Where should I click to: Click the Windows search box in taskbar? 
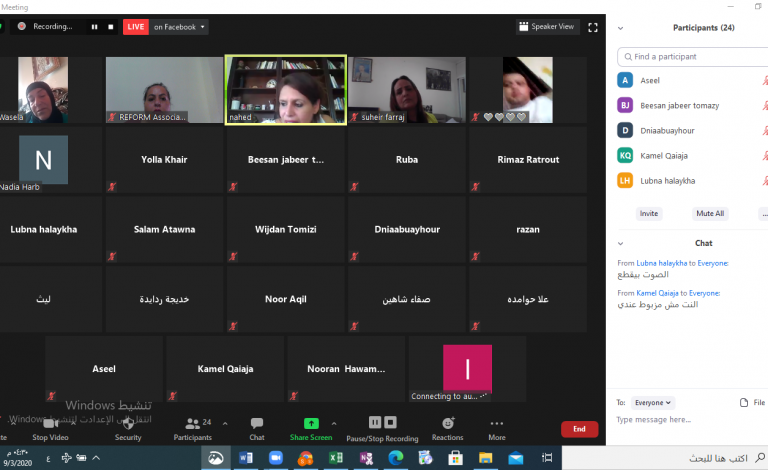(x=665, y=458)
